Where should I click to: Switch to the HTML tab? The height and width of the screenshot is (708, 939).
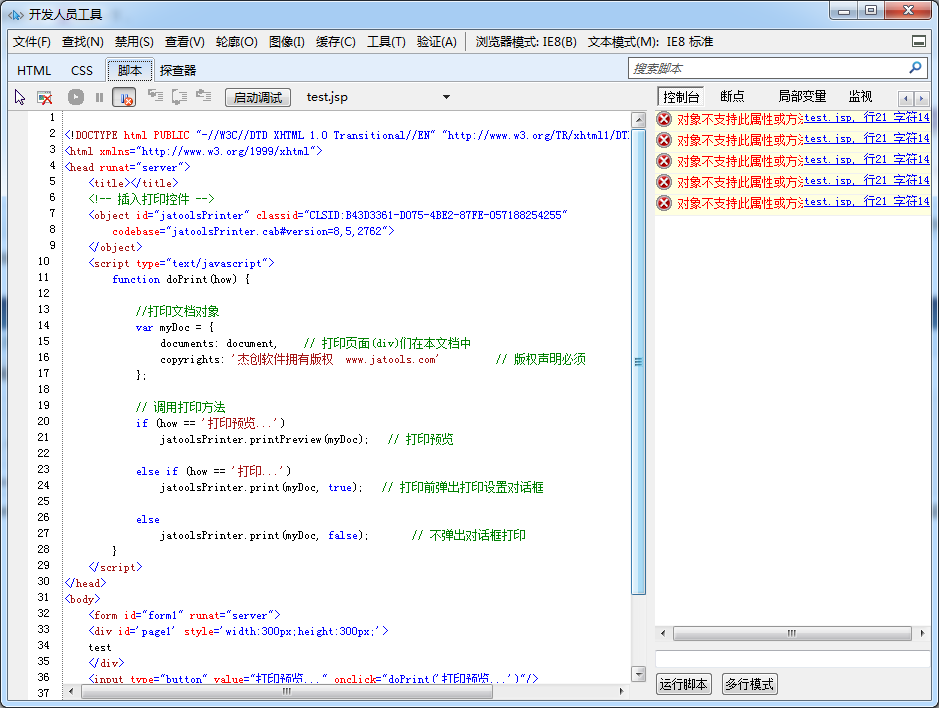pyautogui.click(x=34, y=71)
